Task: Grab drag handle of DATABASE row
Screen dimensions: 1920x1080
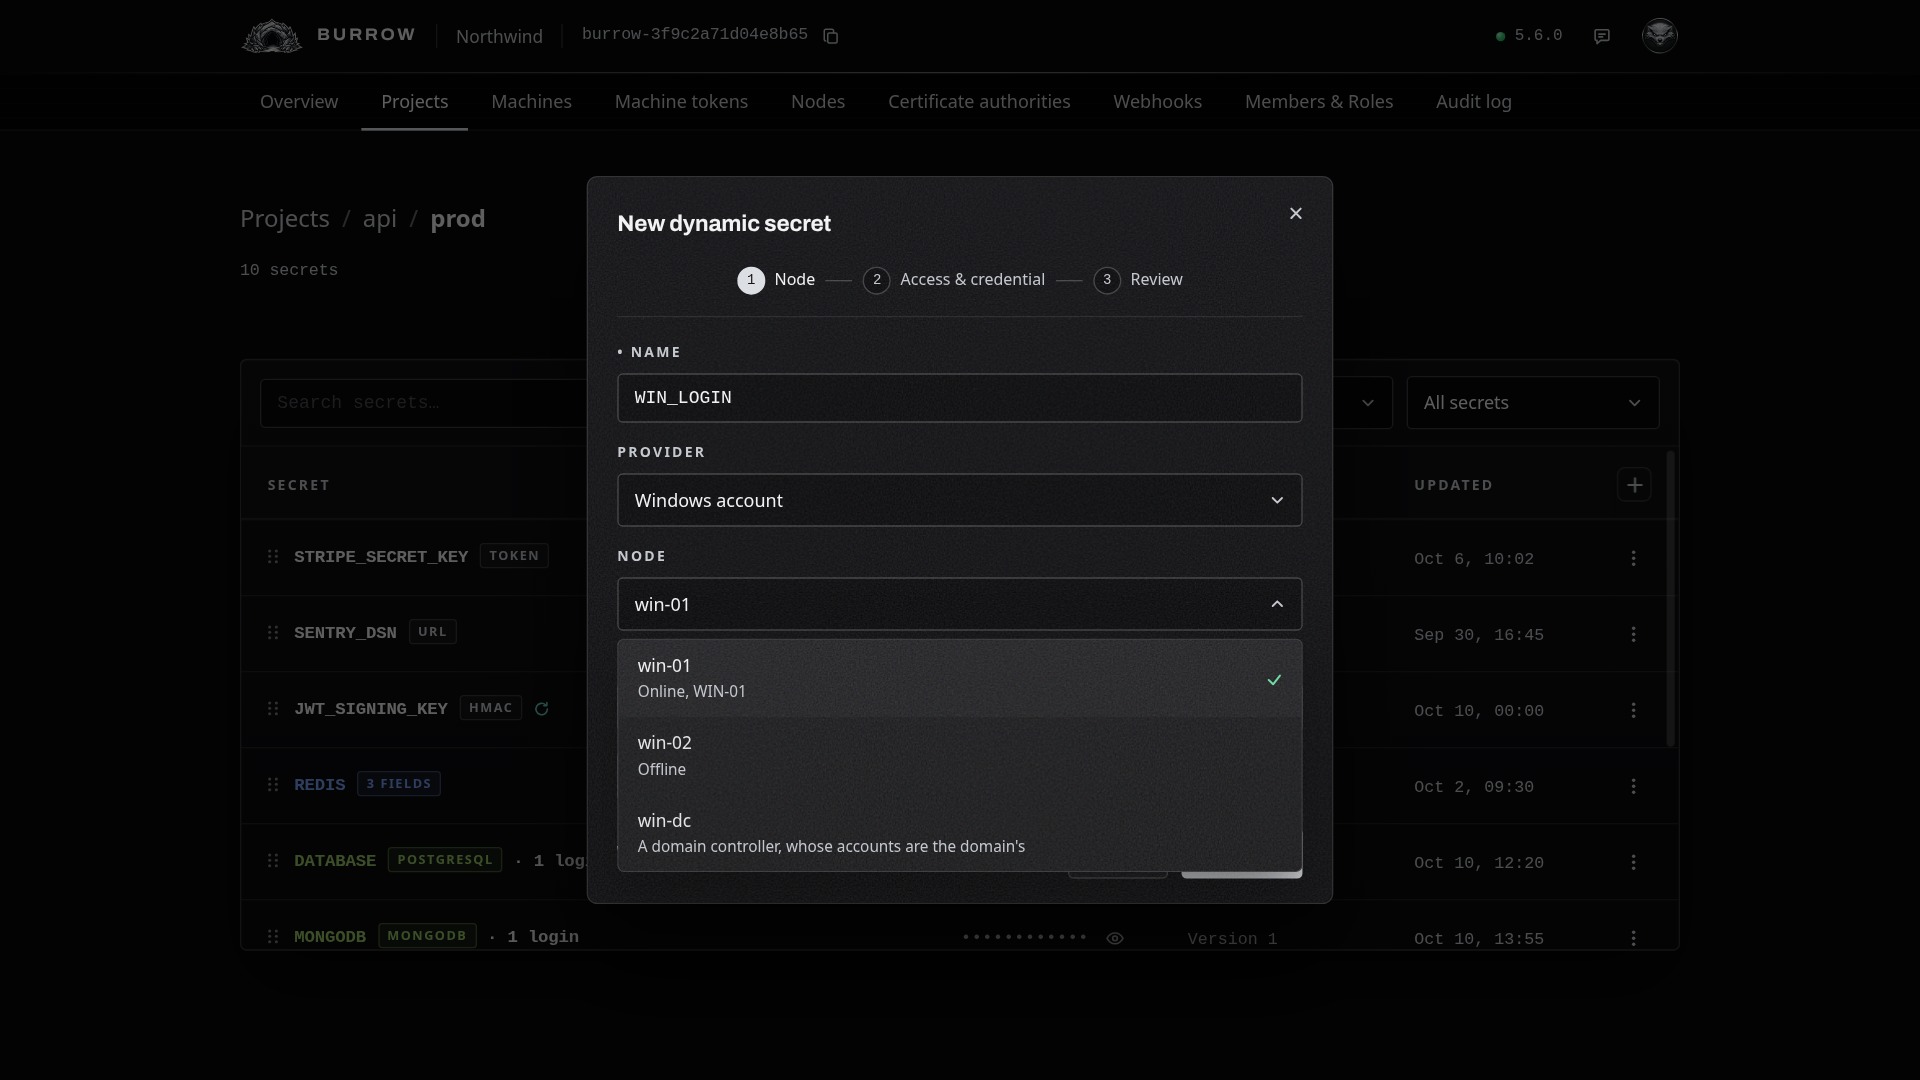Action: (x=273, y=860)
